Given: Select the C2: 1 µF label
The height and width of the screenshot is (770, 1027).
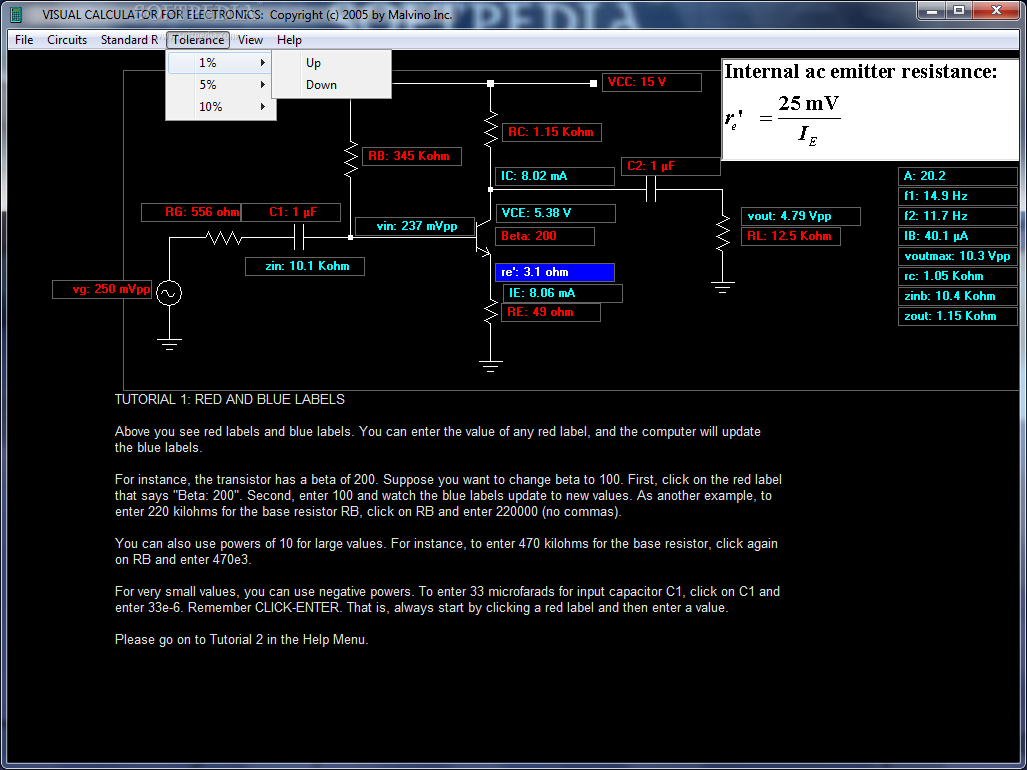Looking at the screenshot, I should coord(671,166).
